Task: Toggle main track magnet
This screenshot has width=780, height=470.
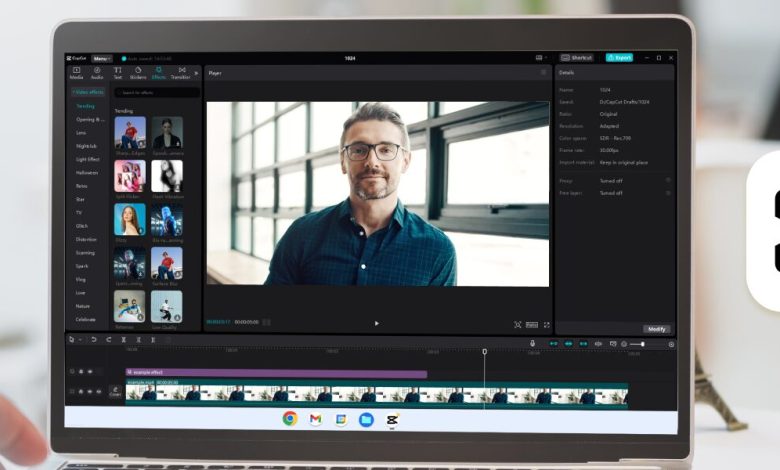Action: [553, 344]
